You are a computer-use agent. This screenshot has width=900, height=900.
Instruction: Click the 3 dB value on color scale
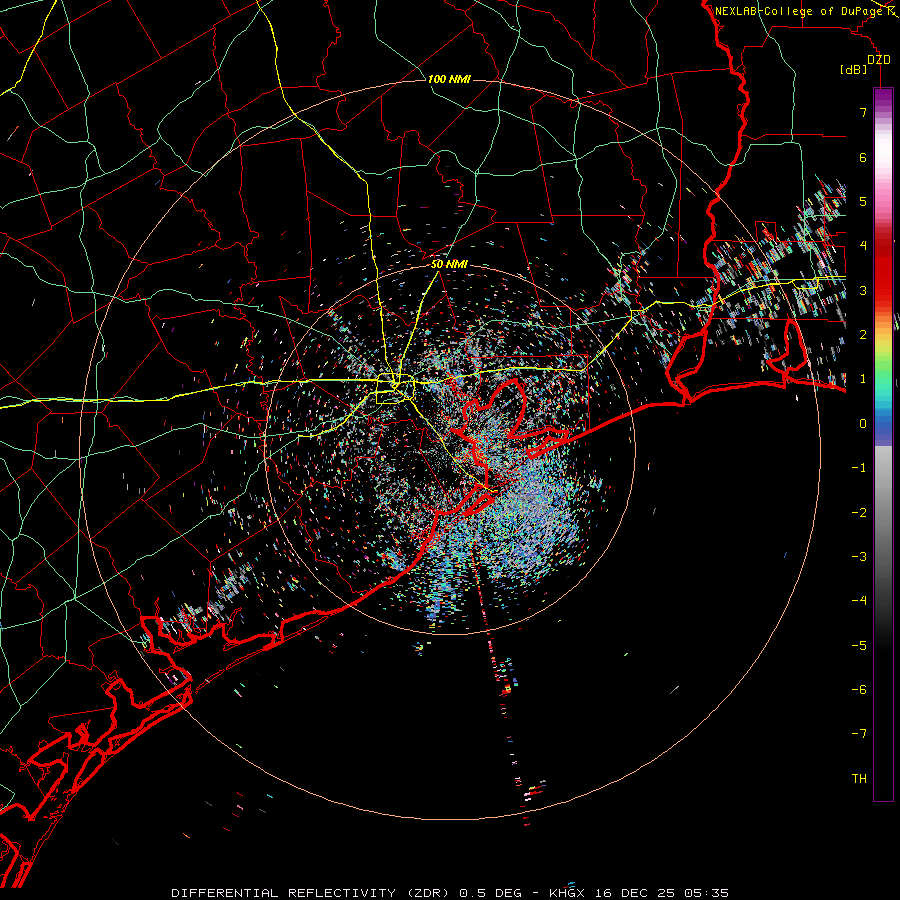coord(863,290)
